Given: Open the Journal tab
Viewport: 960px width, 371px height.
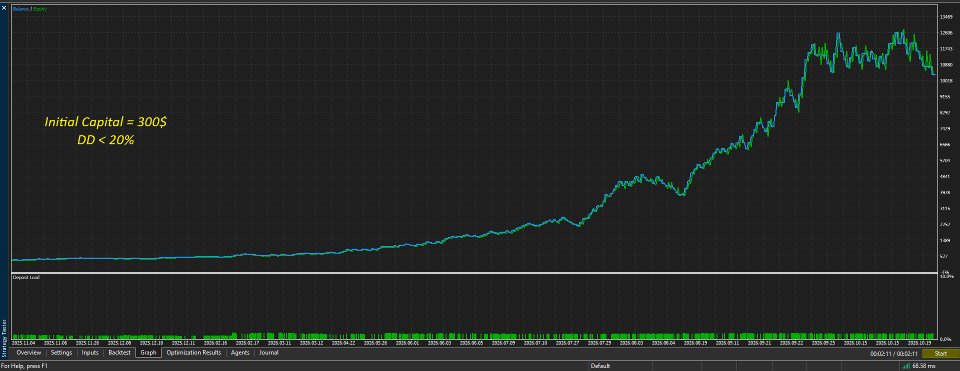Looking at the screenshot, I should click(x=268, y=353).
